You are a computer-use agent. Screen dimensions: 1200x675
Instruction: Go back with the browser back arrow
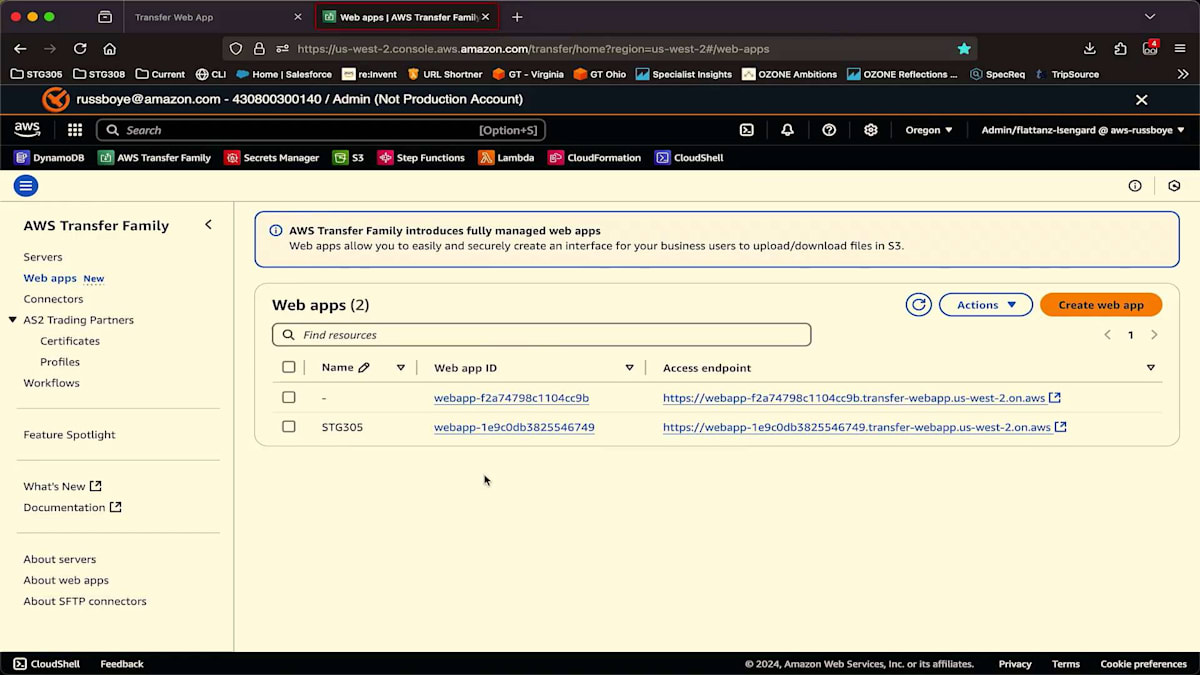(20, 48)
